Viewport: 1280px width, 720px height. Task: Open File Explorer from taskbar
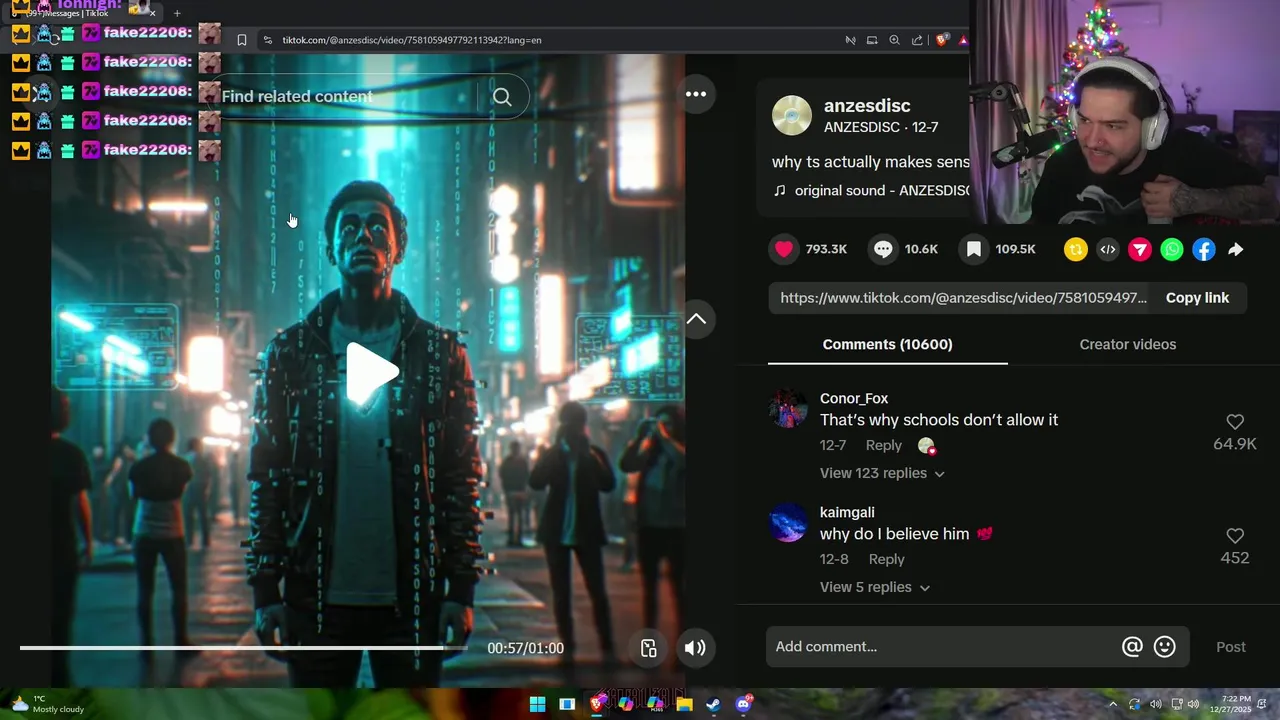point(684,704)
